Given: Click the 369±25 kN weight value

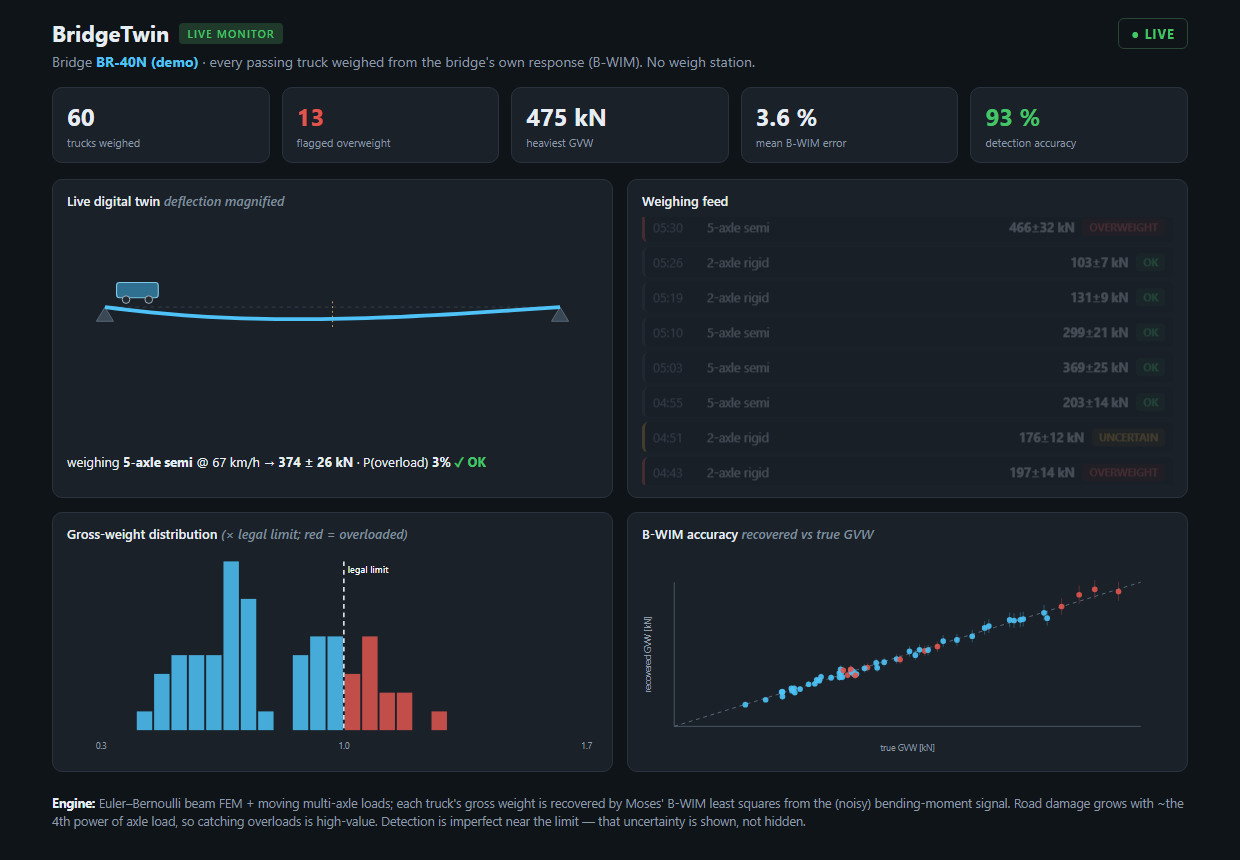Looking at the screenshot, I should pyautogui.click(x=1095, y=368).
